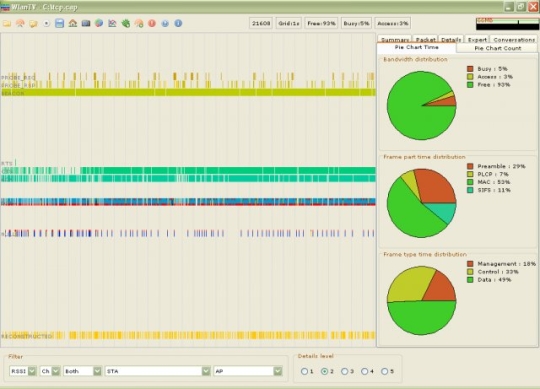
Task: Click the 21608 packet count field
Action: tap(261, 23)
